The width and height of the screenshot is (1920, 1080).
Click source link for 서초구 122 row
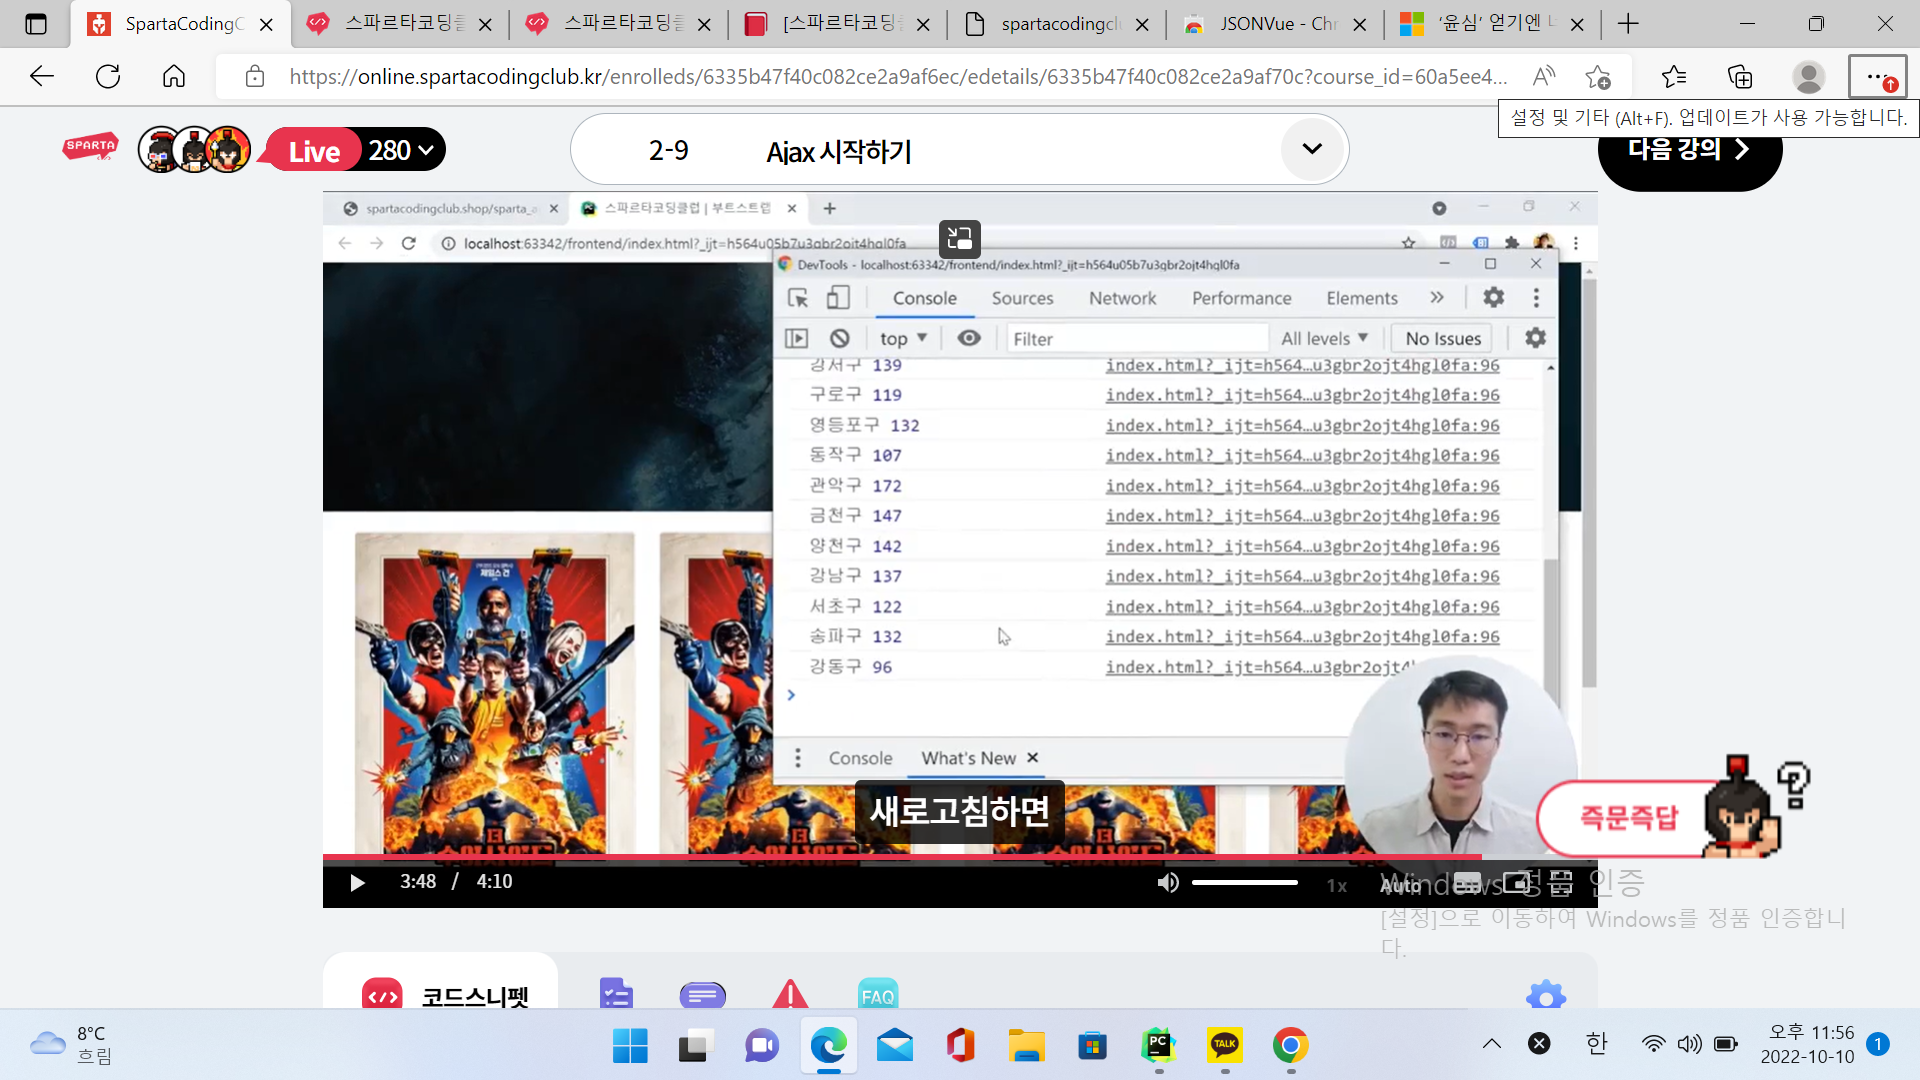coord(1302,606)
